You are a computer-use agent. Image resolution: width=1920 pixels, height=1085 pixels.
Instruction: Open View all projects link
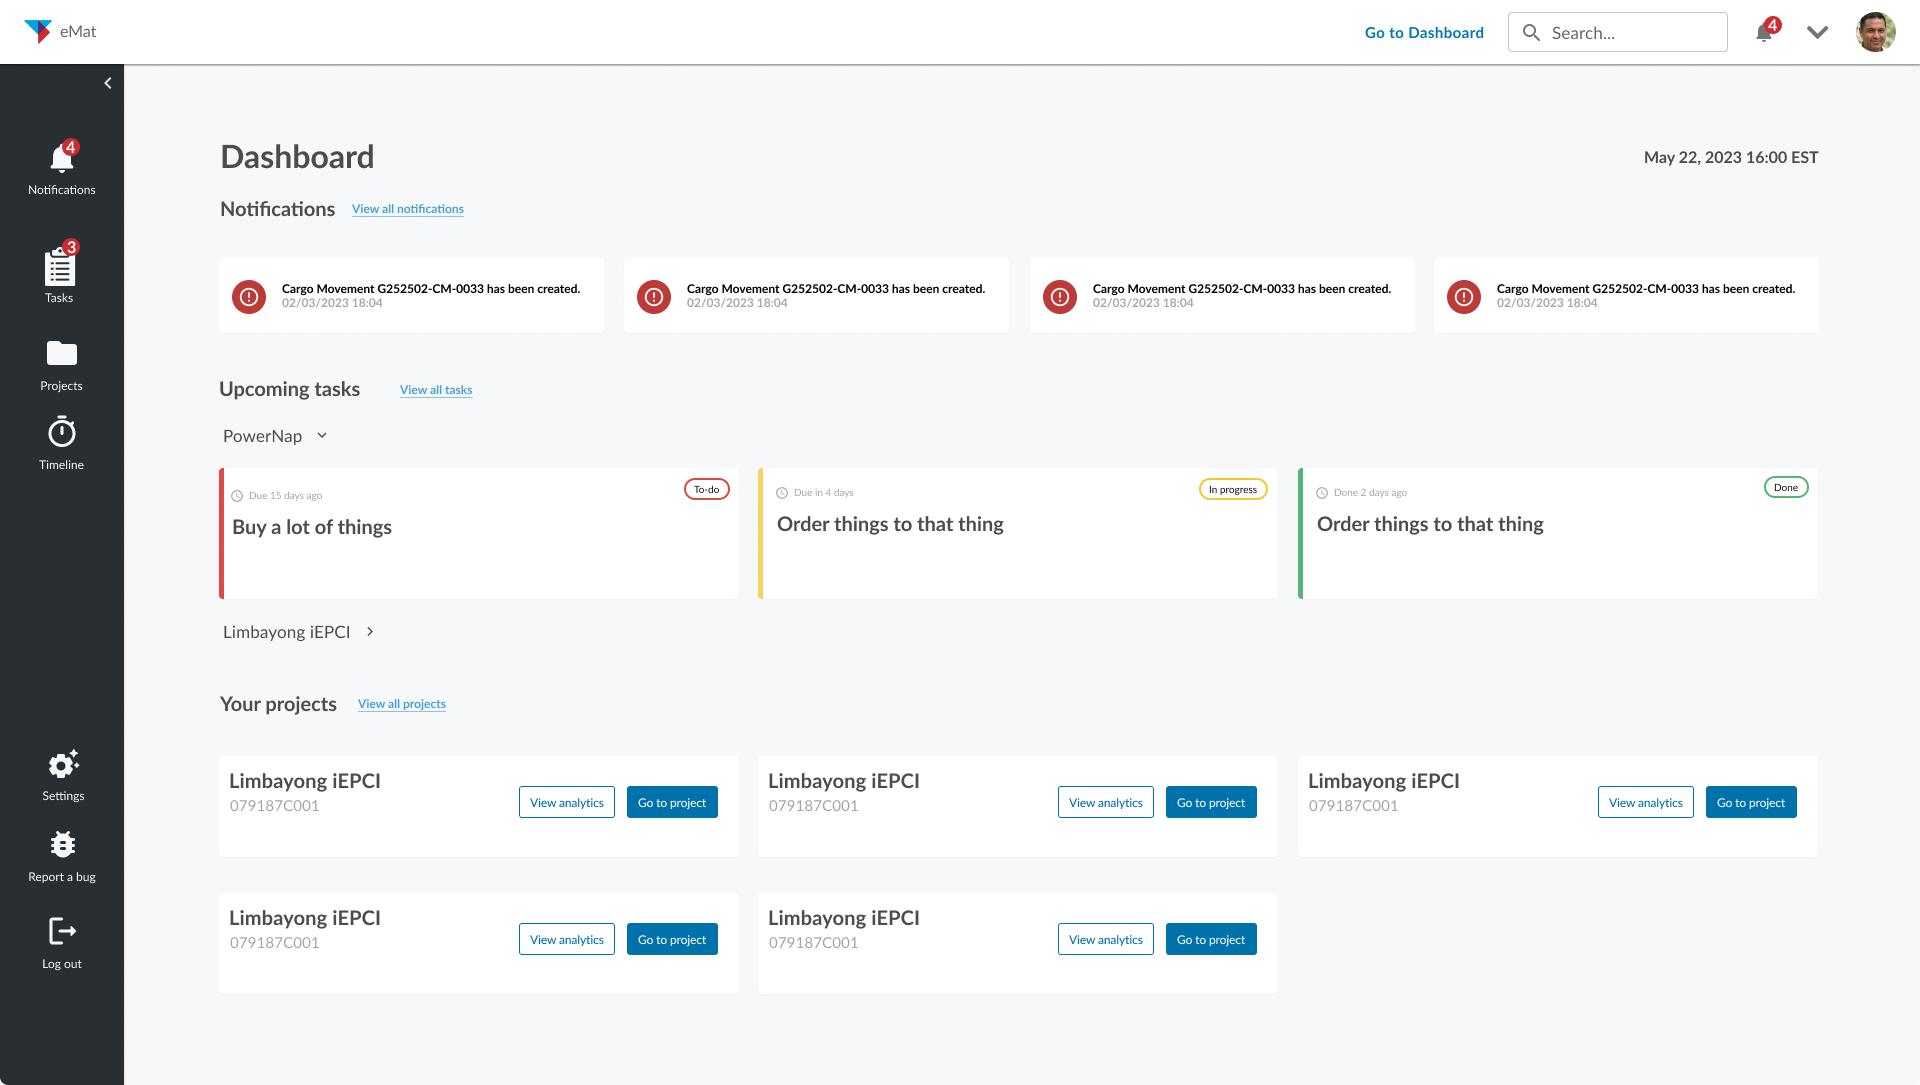(x=402, y=704)
